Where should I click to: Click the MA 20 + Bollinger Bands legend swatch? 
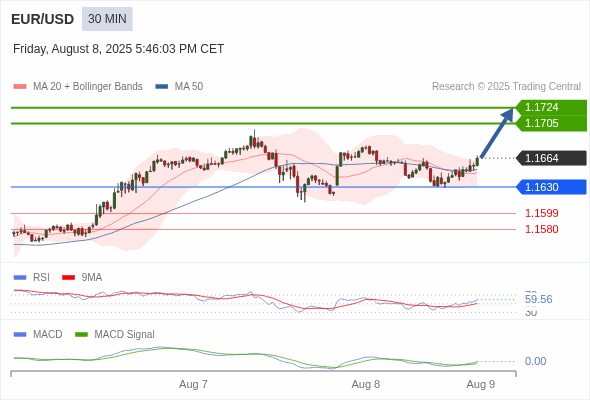click(20, 87)
